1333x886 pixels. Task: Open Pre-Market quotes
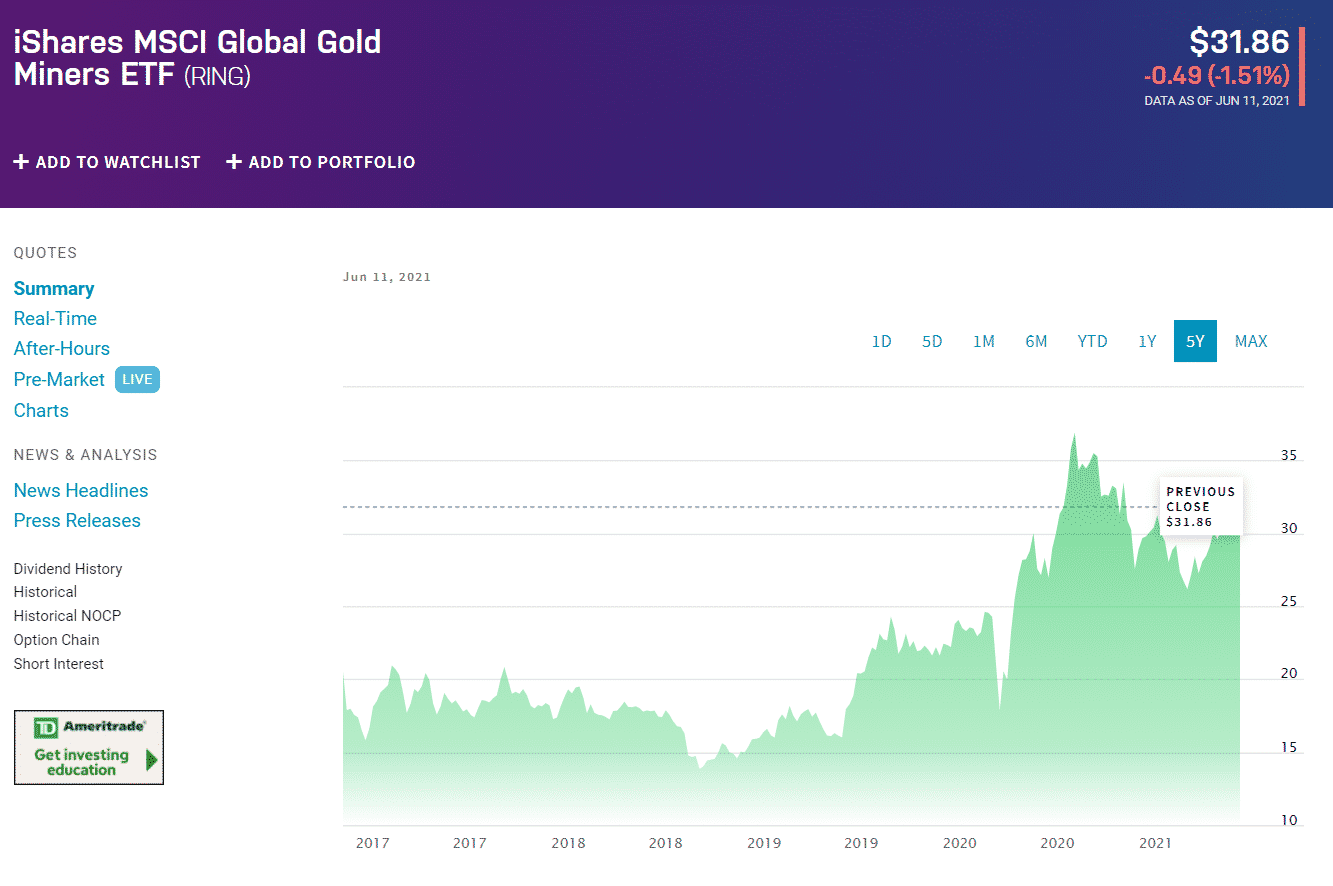pyautogui.click(x=59, y=380)
